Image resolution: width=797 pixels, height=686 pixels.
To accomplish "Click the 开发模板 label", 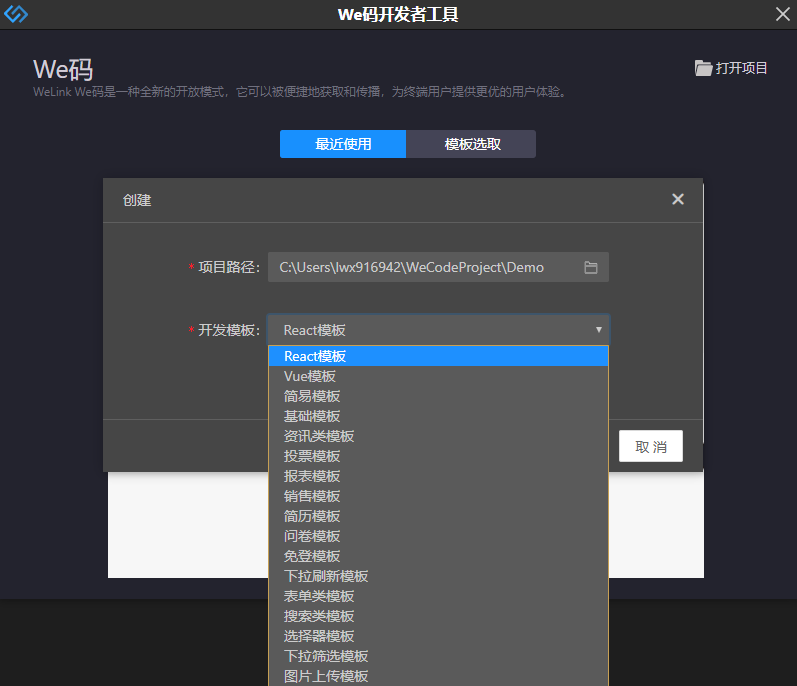I will [229, 330].
